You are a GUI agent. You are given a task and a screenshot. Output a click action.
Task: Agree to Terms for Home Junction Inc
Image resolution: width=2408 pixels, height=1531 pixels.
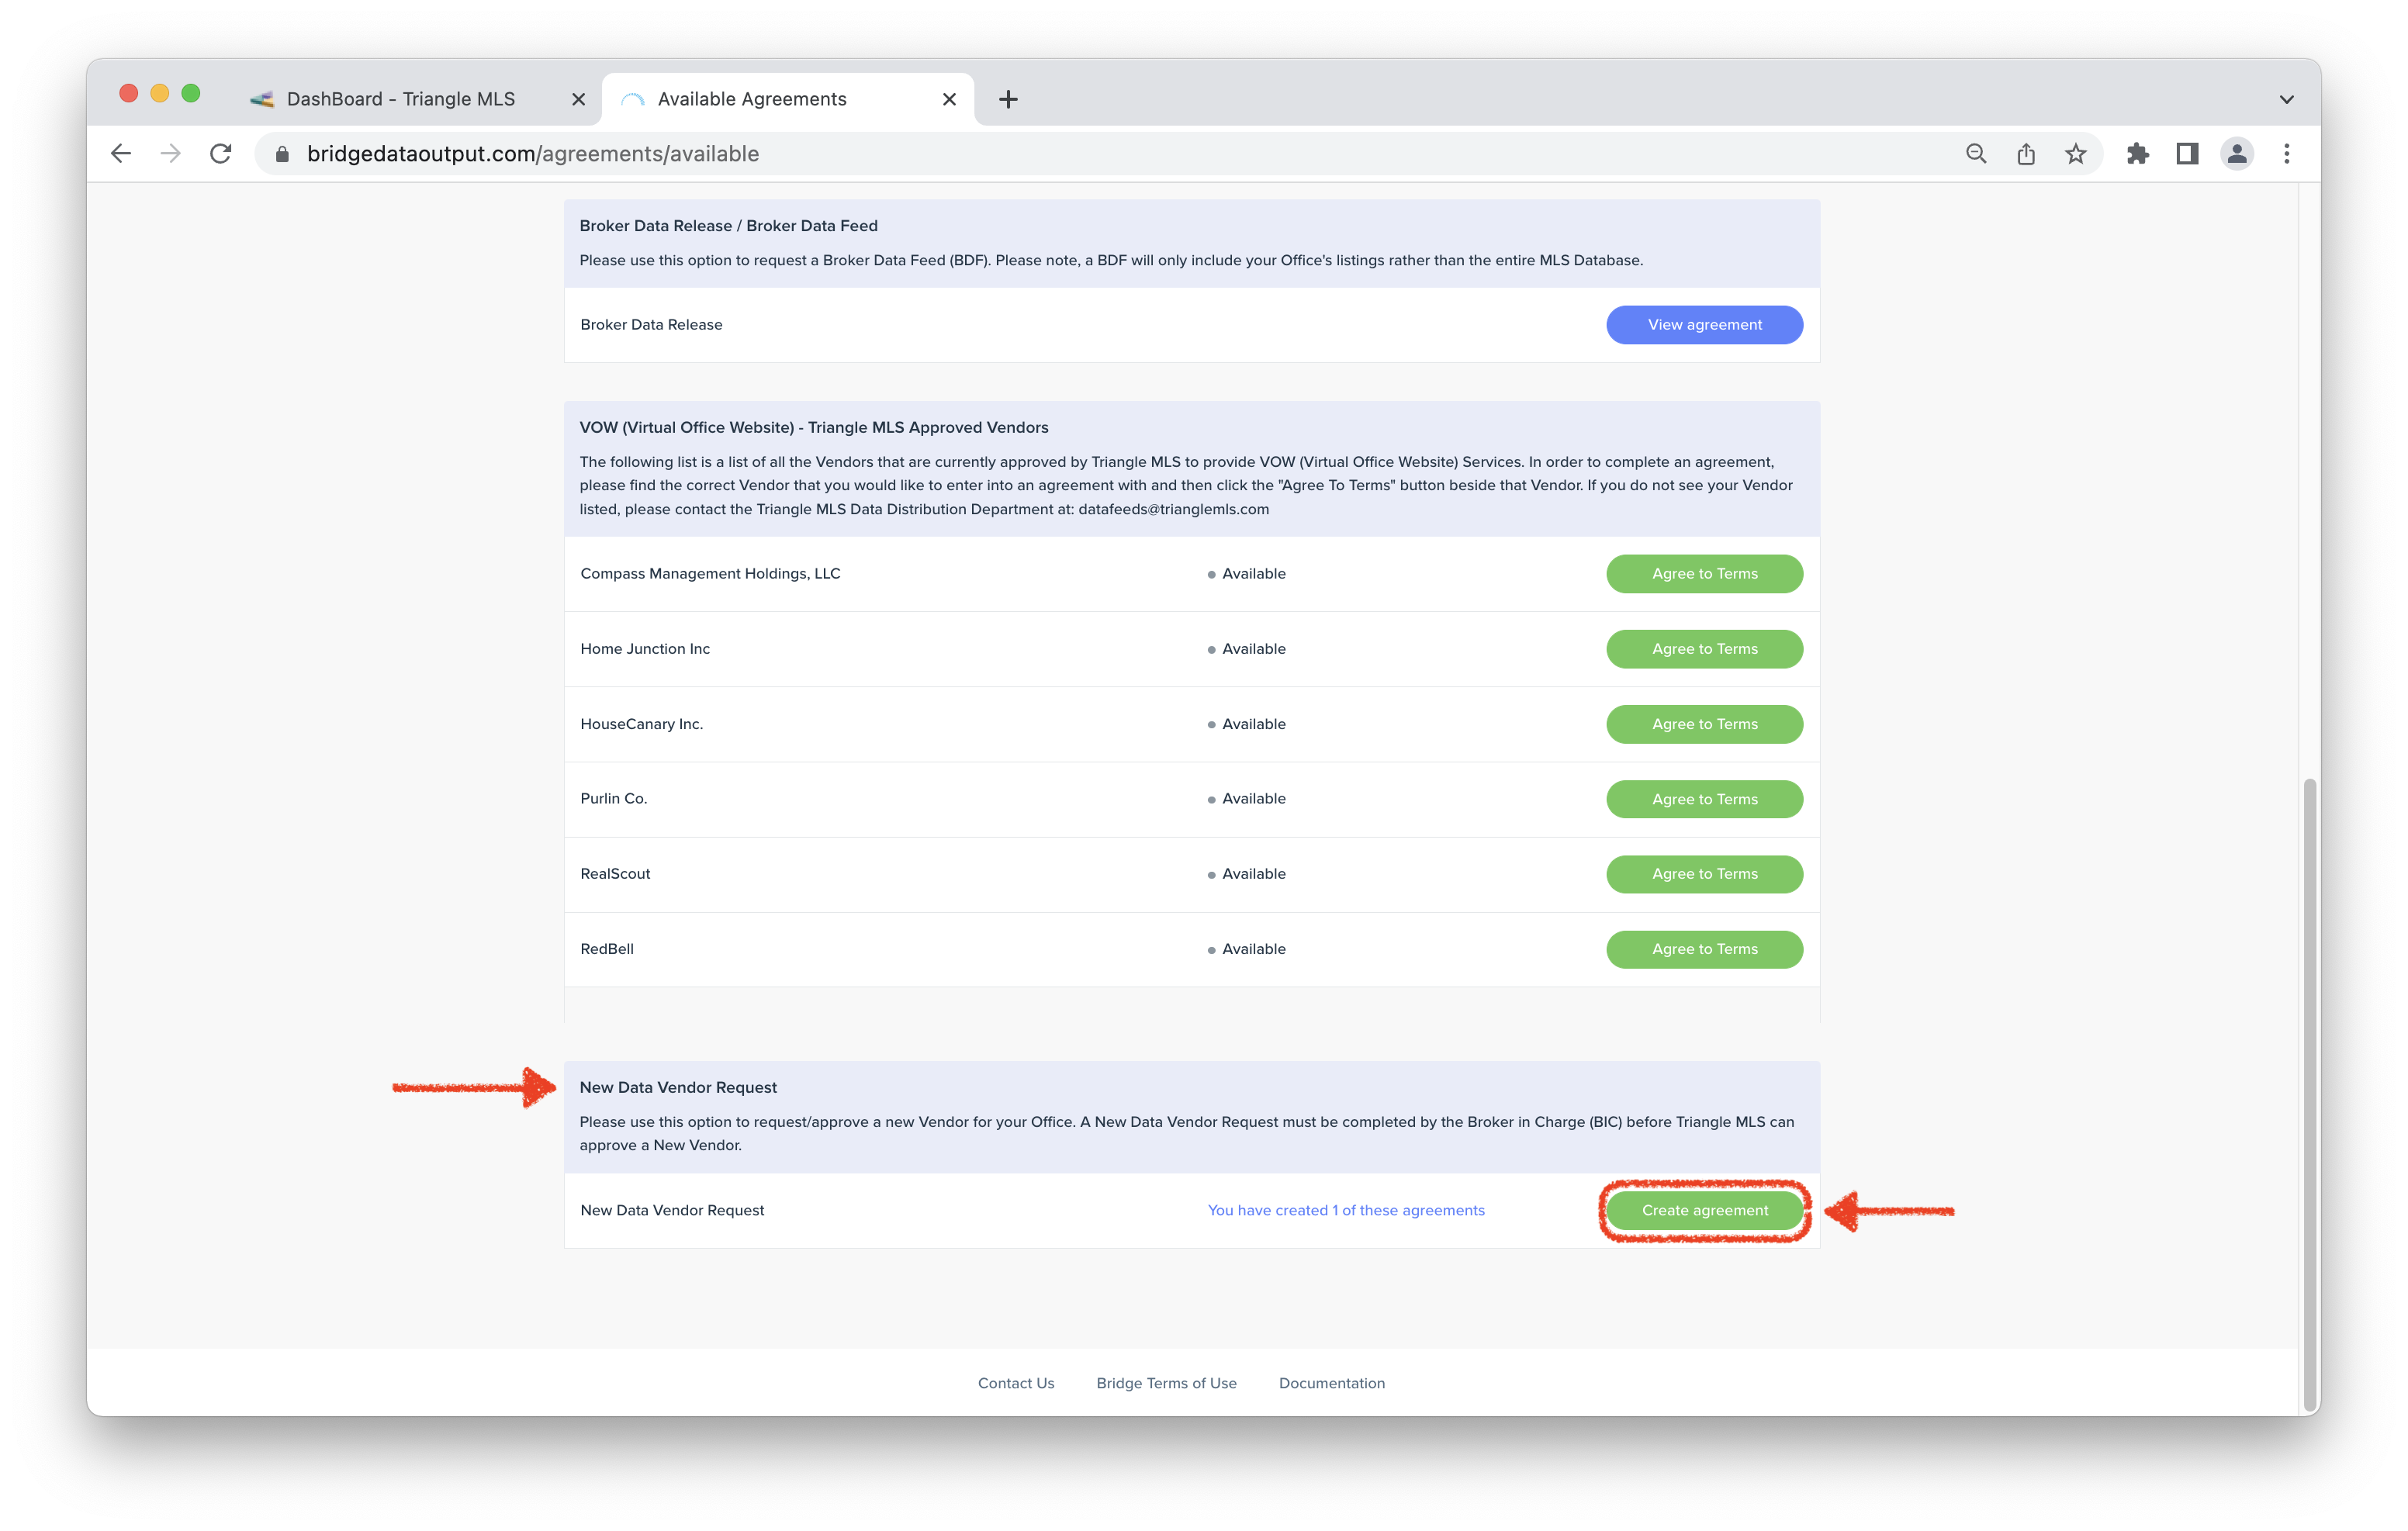[x=1704, y=649]
